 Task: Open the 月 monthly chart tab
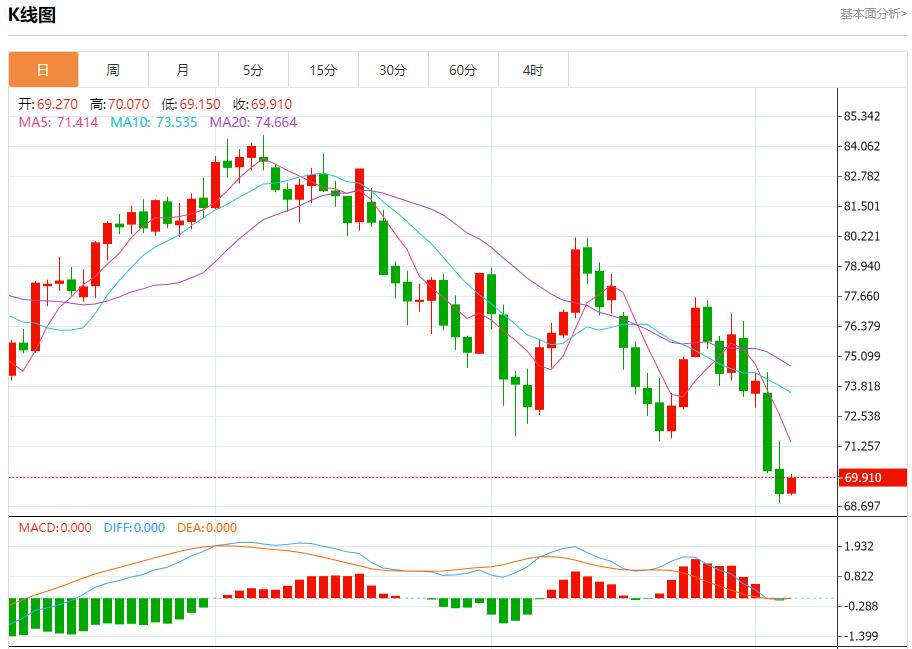point(183,70)
